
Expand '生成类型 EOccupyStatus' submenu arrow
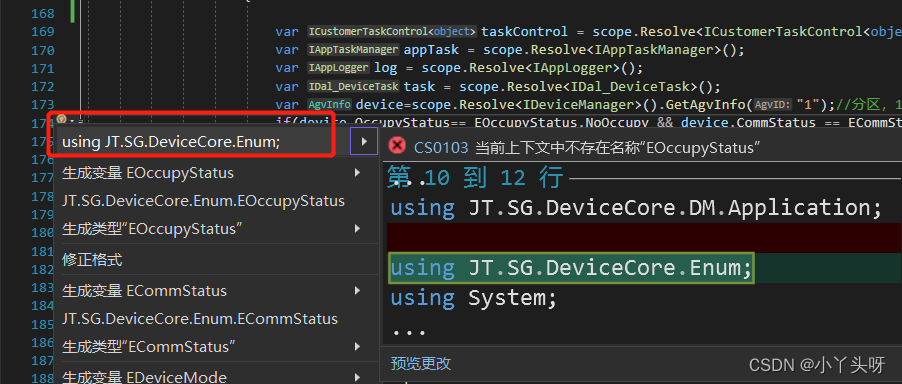(358, 229)
